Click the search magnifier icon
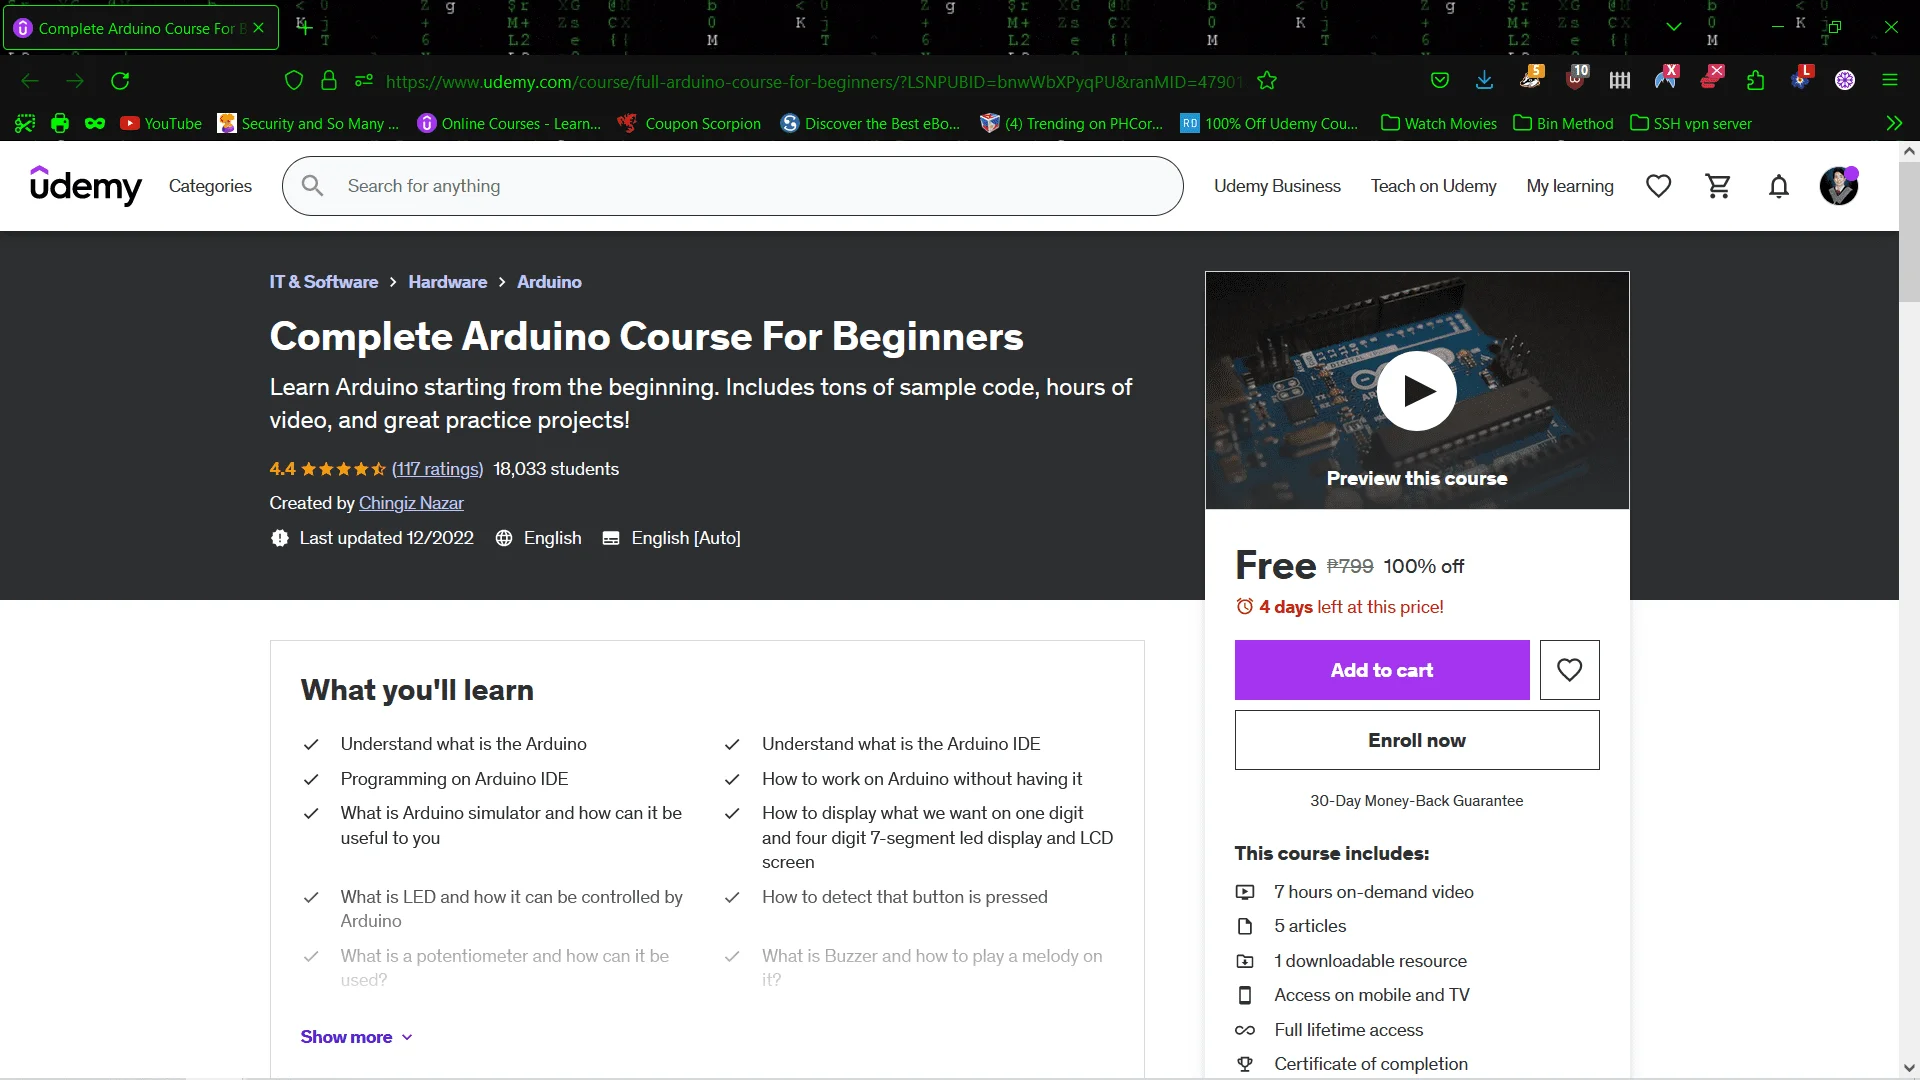Viewport: 1920px width, 1080px height. pyautogui.click(x=312, y=186)
